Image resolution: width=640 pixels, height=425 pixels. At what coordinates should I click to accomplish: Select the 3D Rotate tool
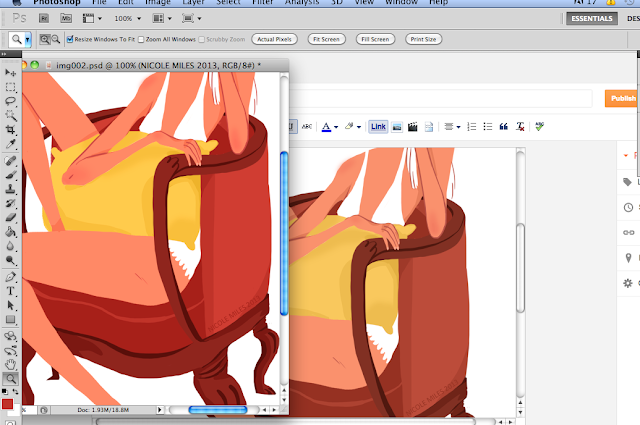[x=10, y=336]
